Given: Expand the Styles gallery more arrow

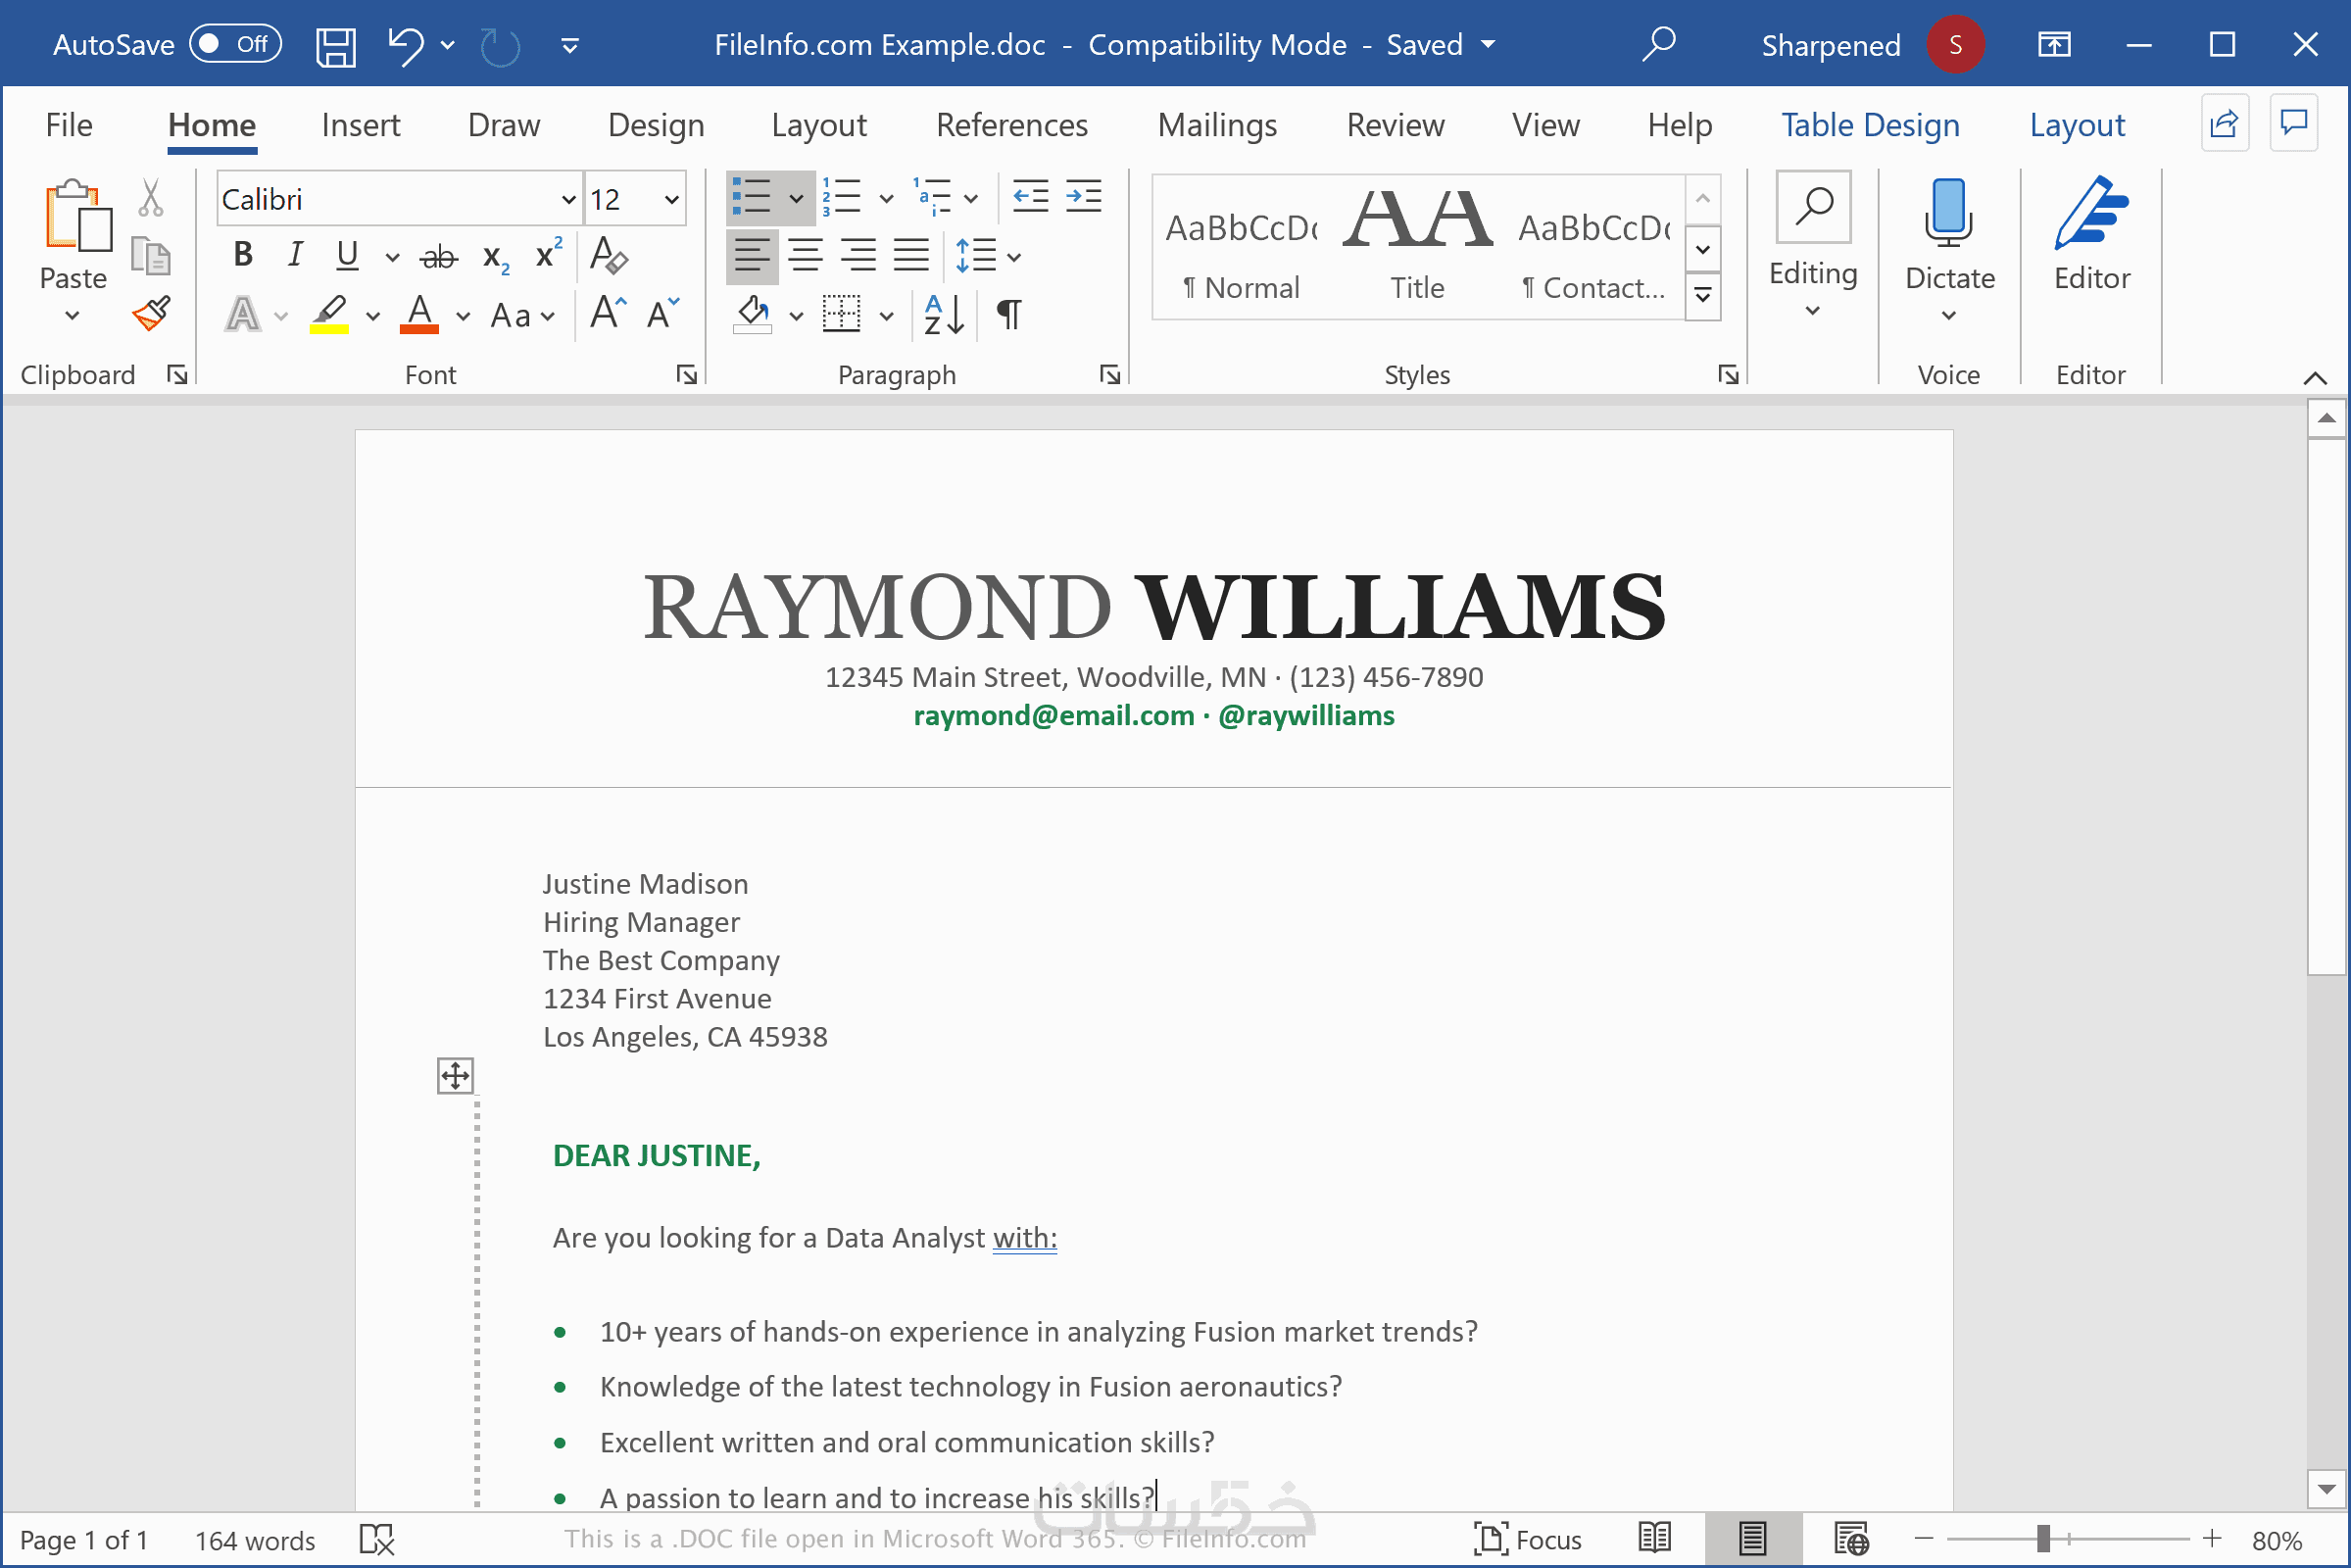Looking at the screenshot, I should [x=1702, y=296].
